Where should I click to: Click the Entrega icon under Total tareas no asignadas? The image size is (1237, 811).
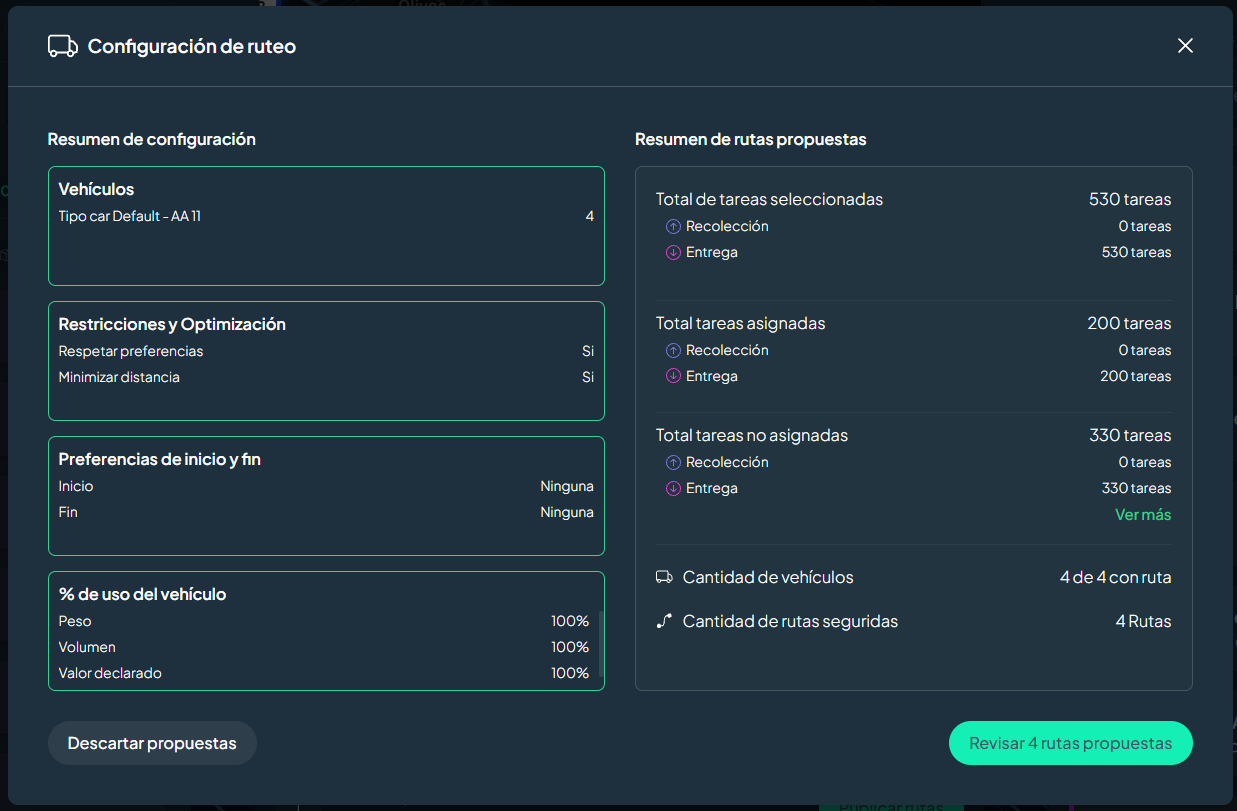pyautogui.click(x=673, y=488)
